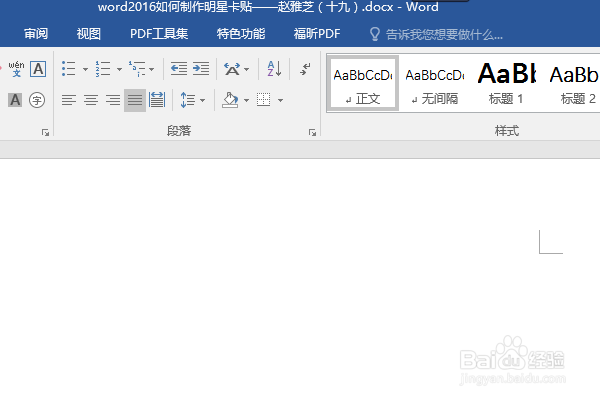This screenshot has height=400, width=600.
Task: Open paragraph settings dialog launcher
Action: coord(312,132)
